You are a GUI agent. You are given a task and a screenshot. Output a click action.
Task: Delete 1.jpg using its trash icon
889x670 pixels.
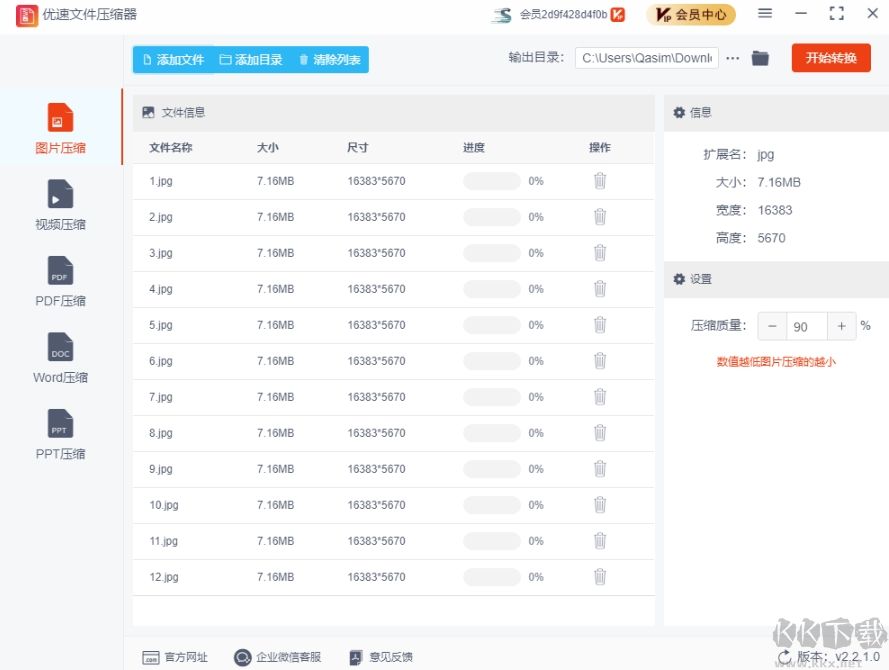(x=599, y=180)
